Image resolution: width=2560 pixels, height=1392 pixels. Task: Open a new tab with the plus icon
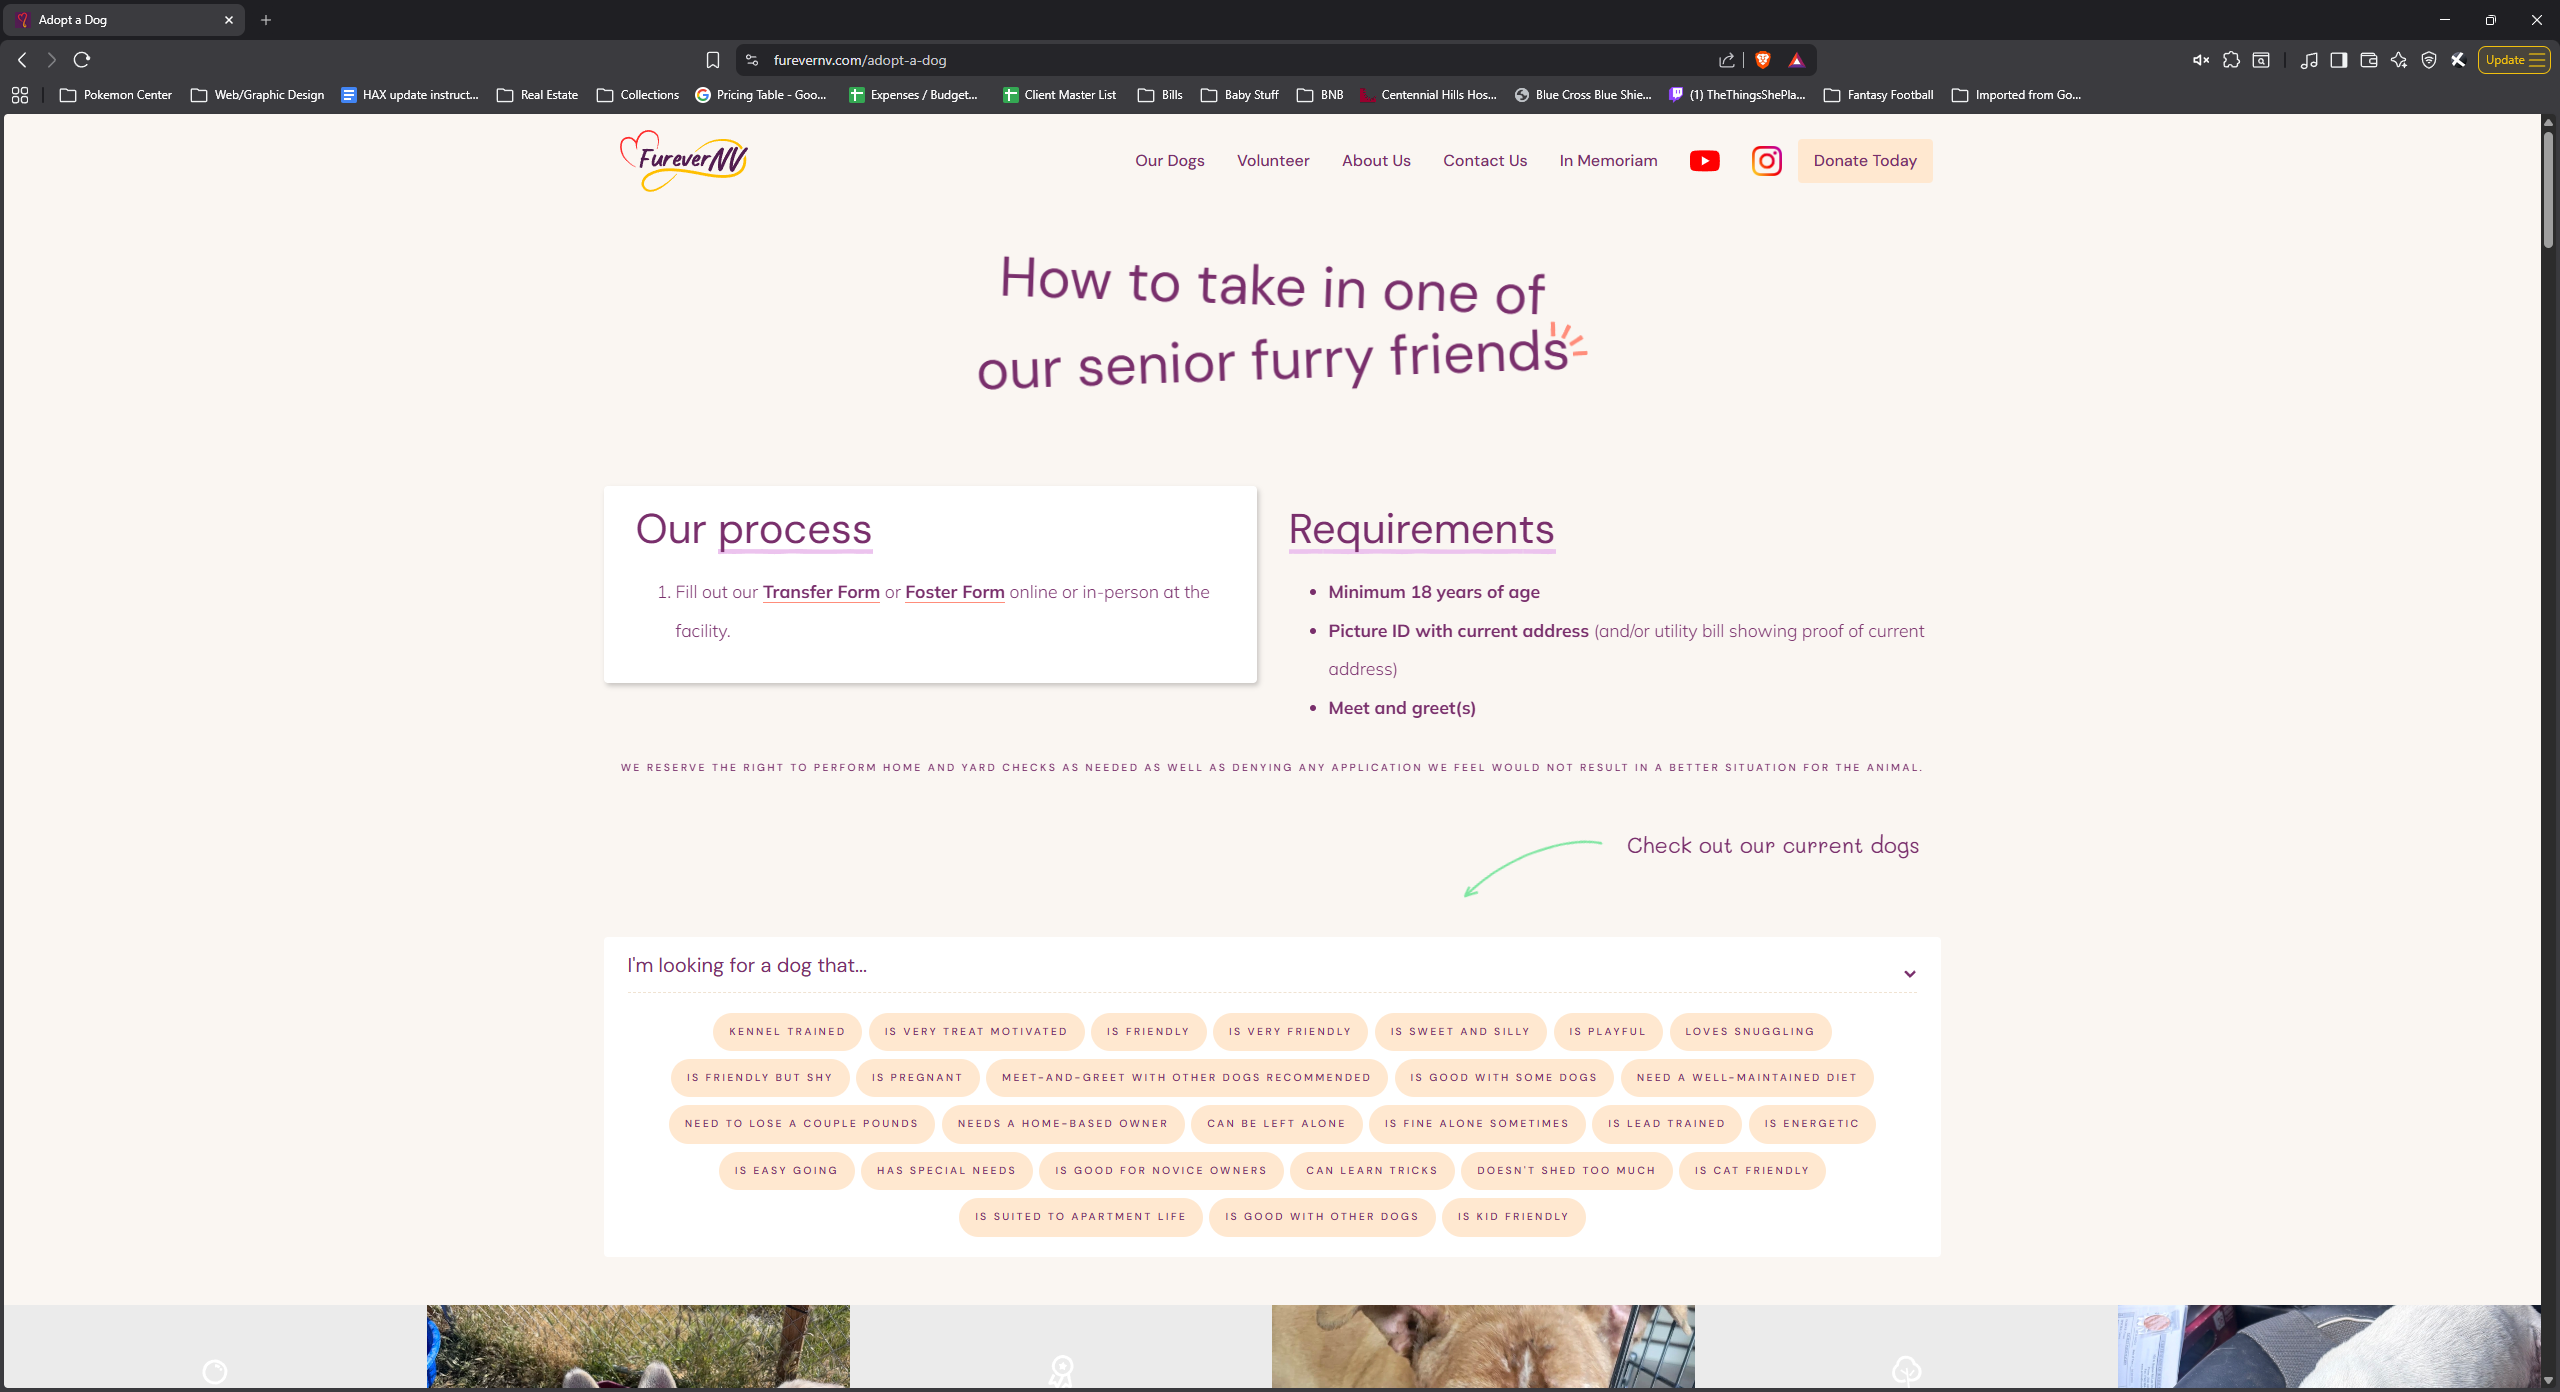[266, 20]
